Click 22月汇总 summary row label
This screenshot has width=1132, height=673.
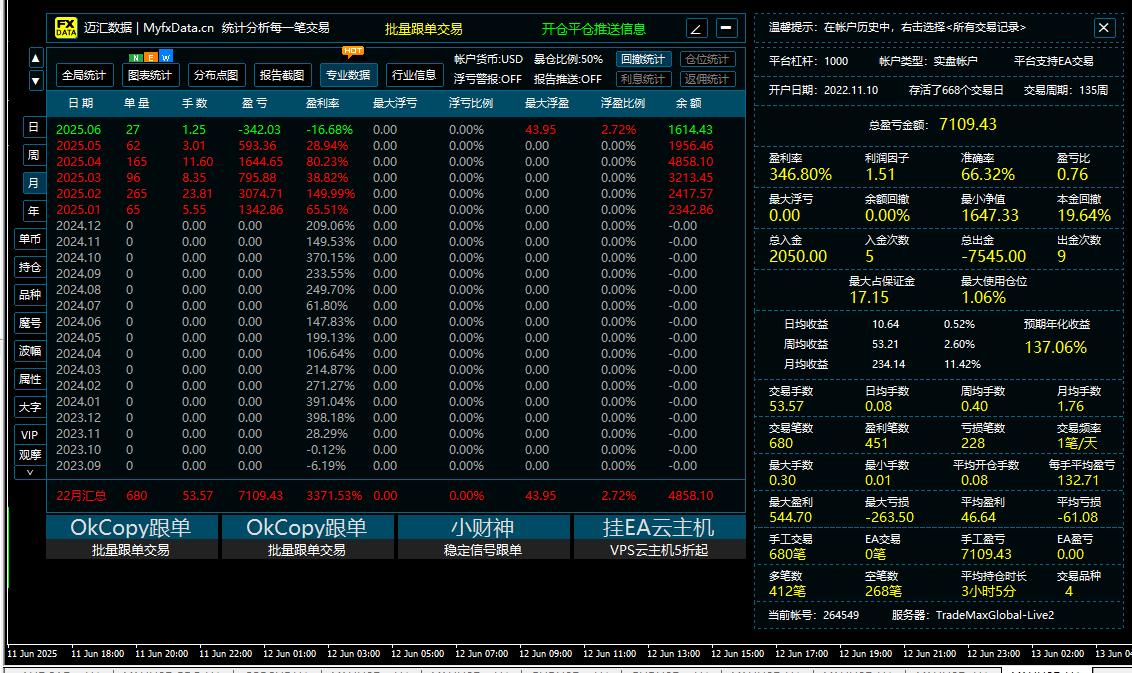pos(82,496)
